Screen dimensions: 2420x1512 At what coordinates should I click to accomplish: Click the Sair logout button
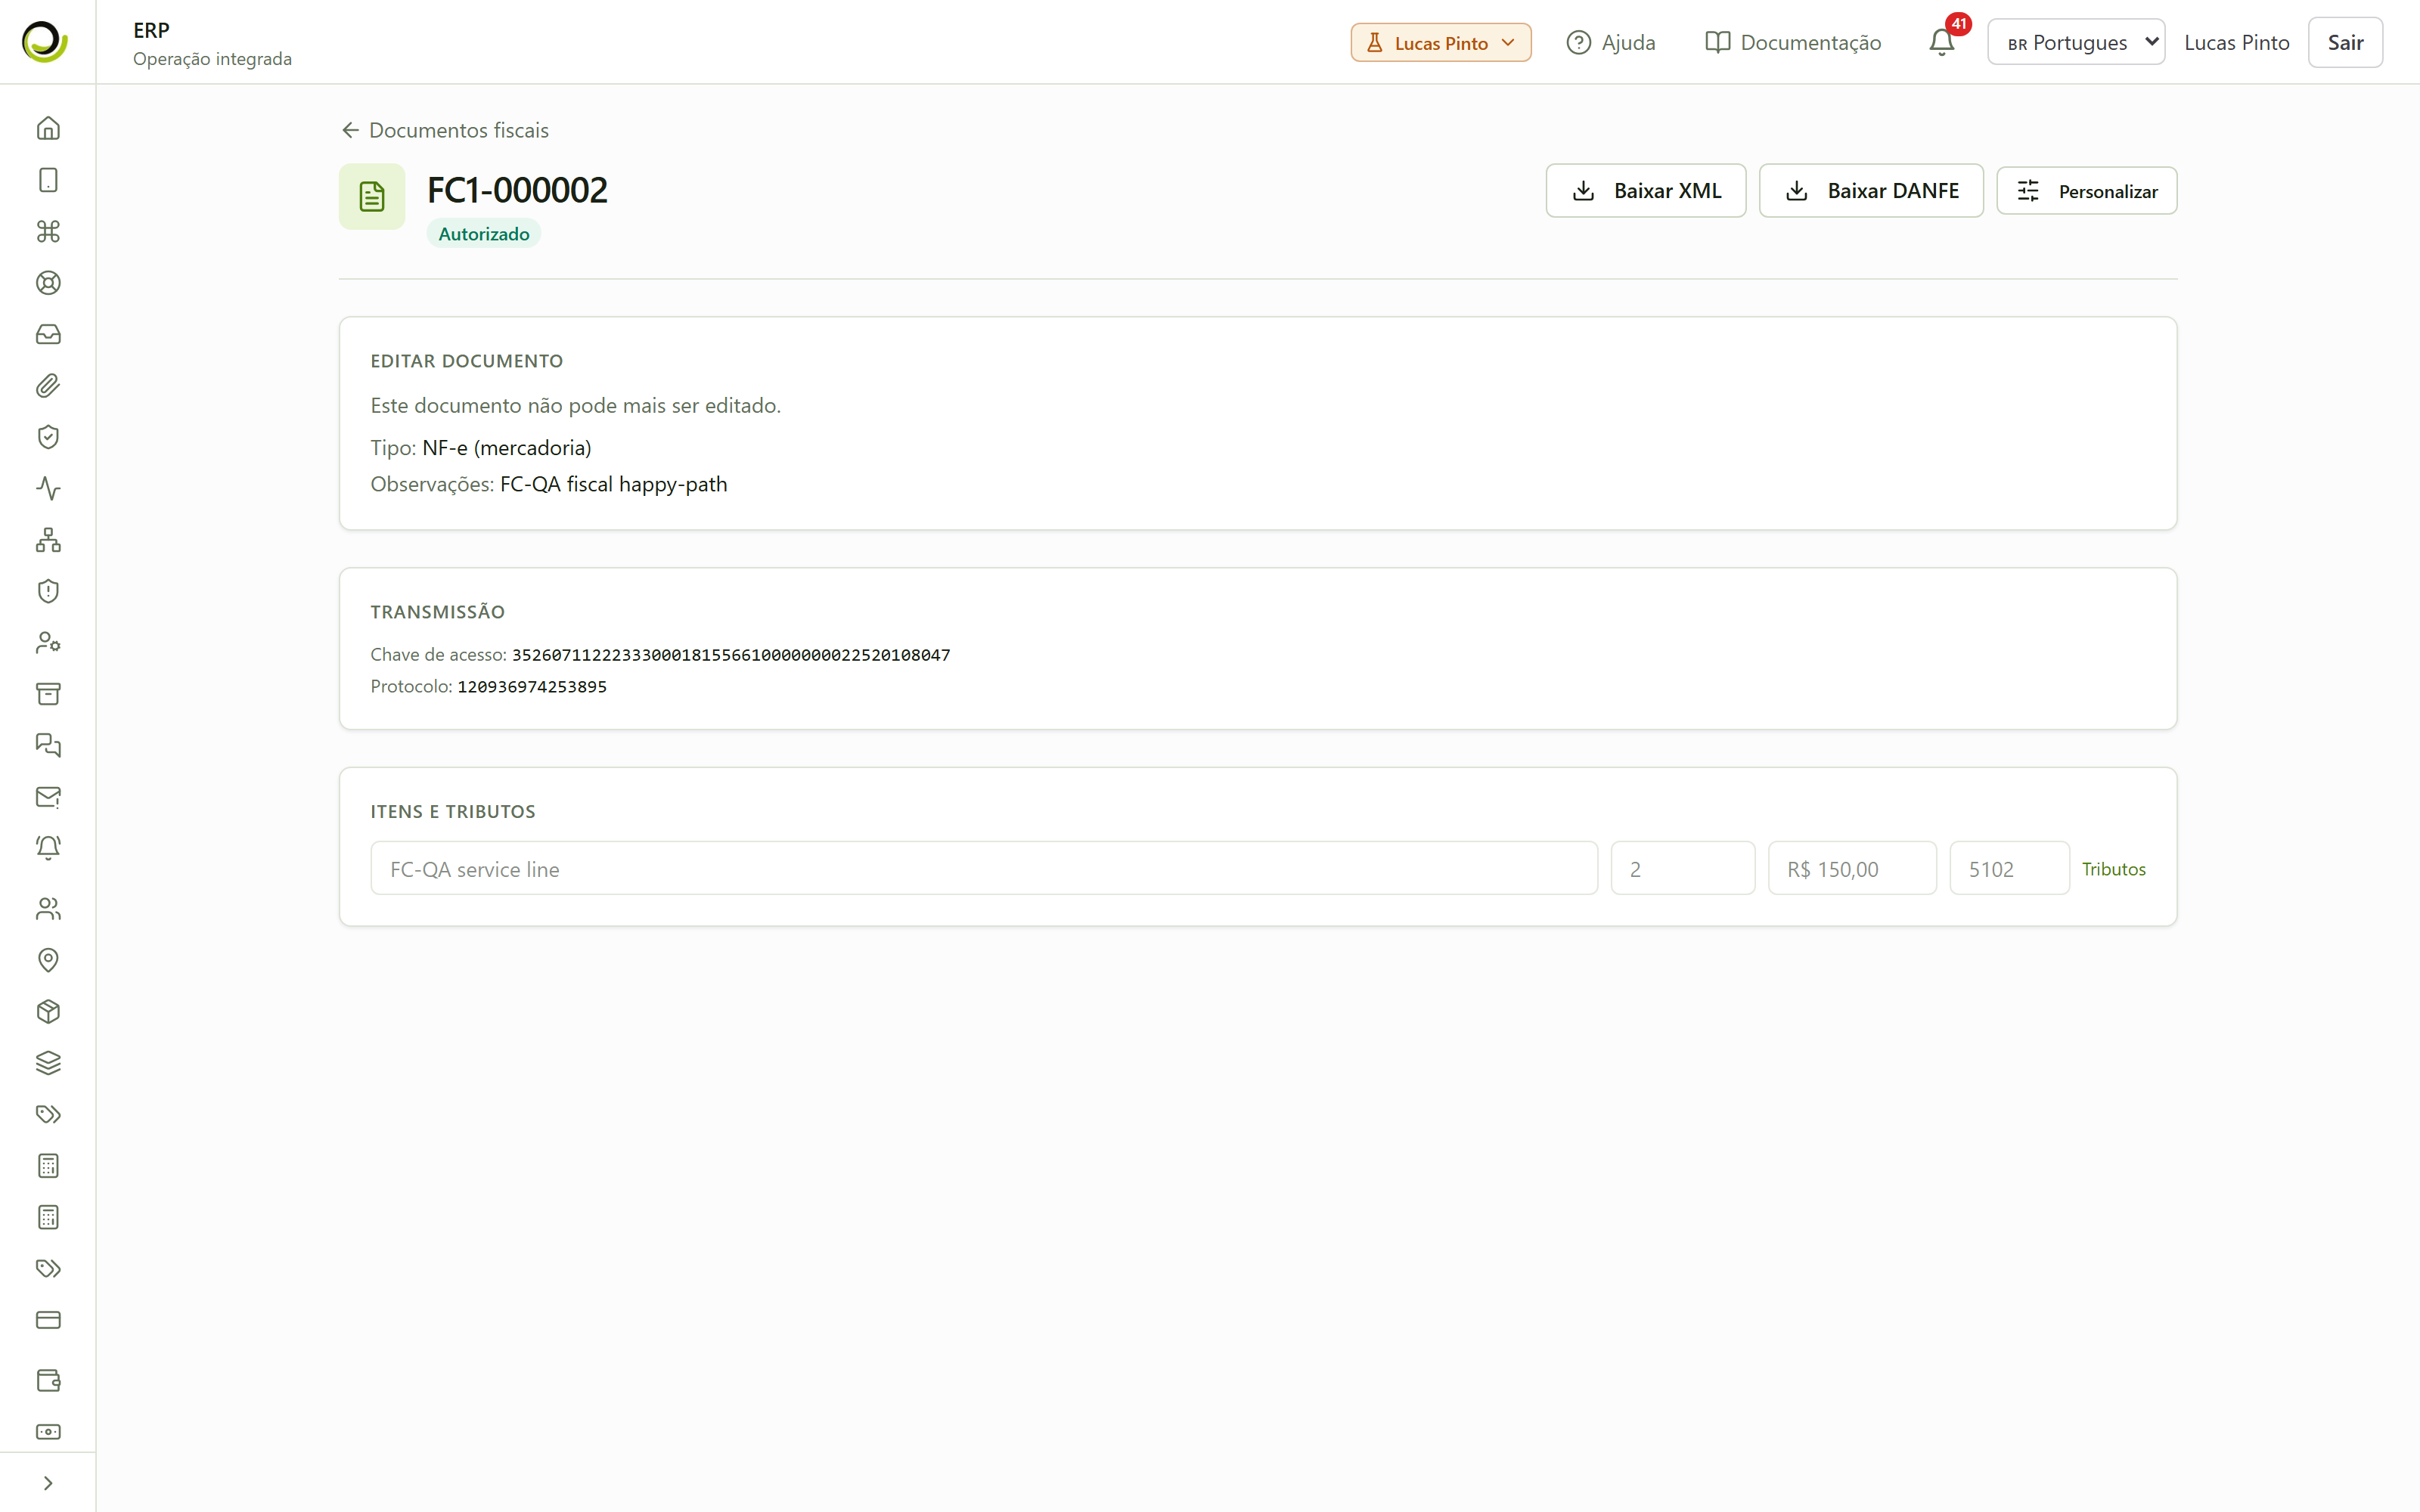point(2345,42)
